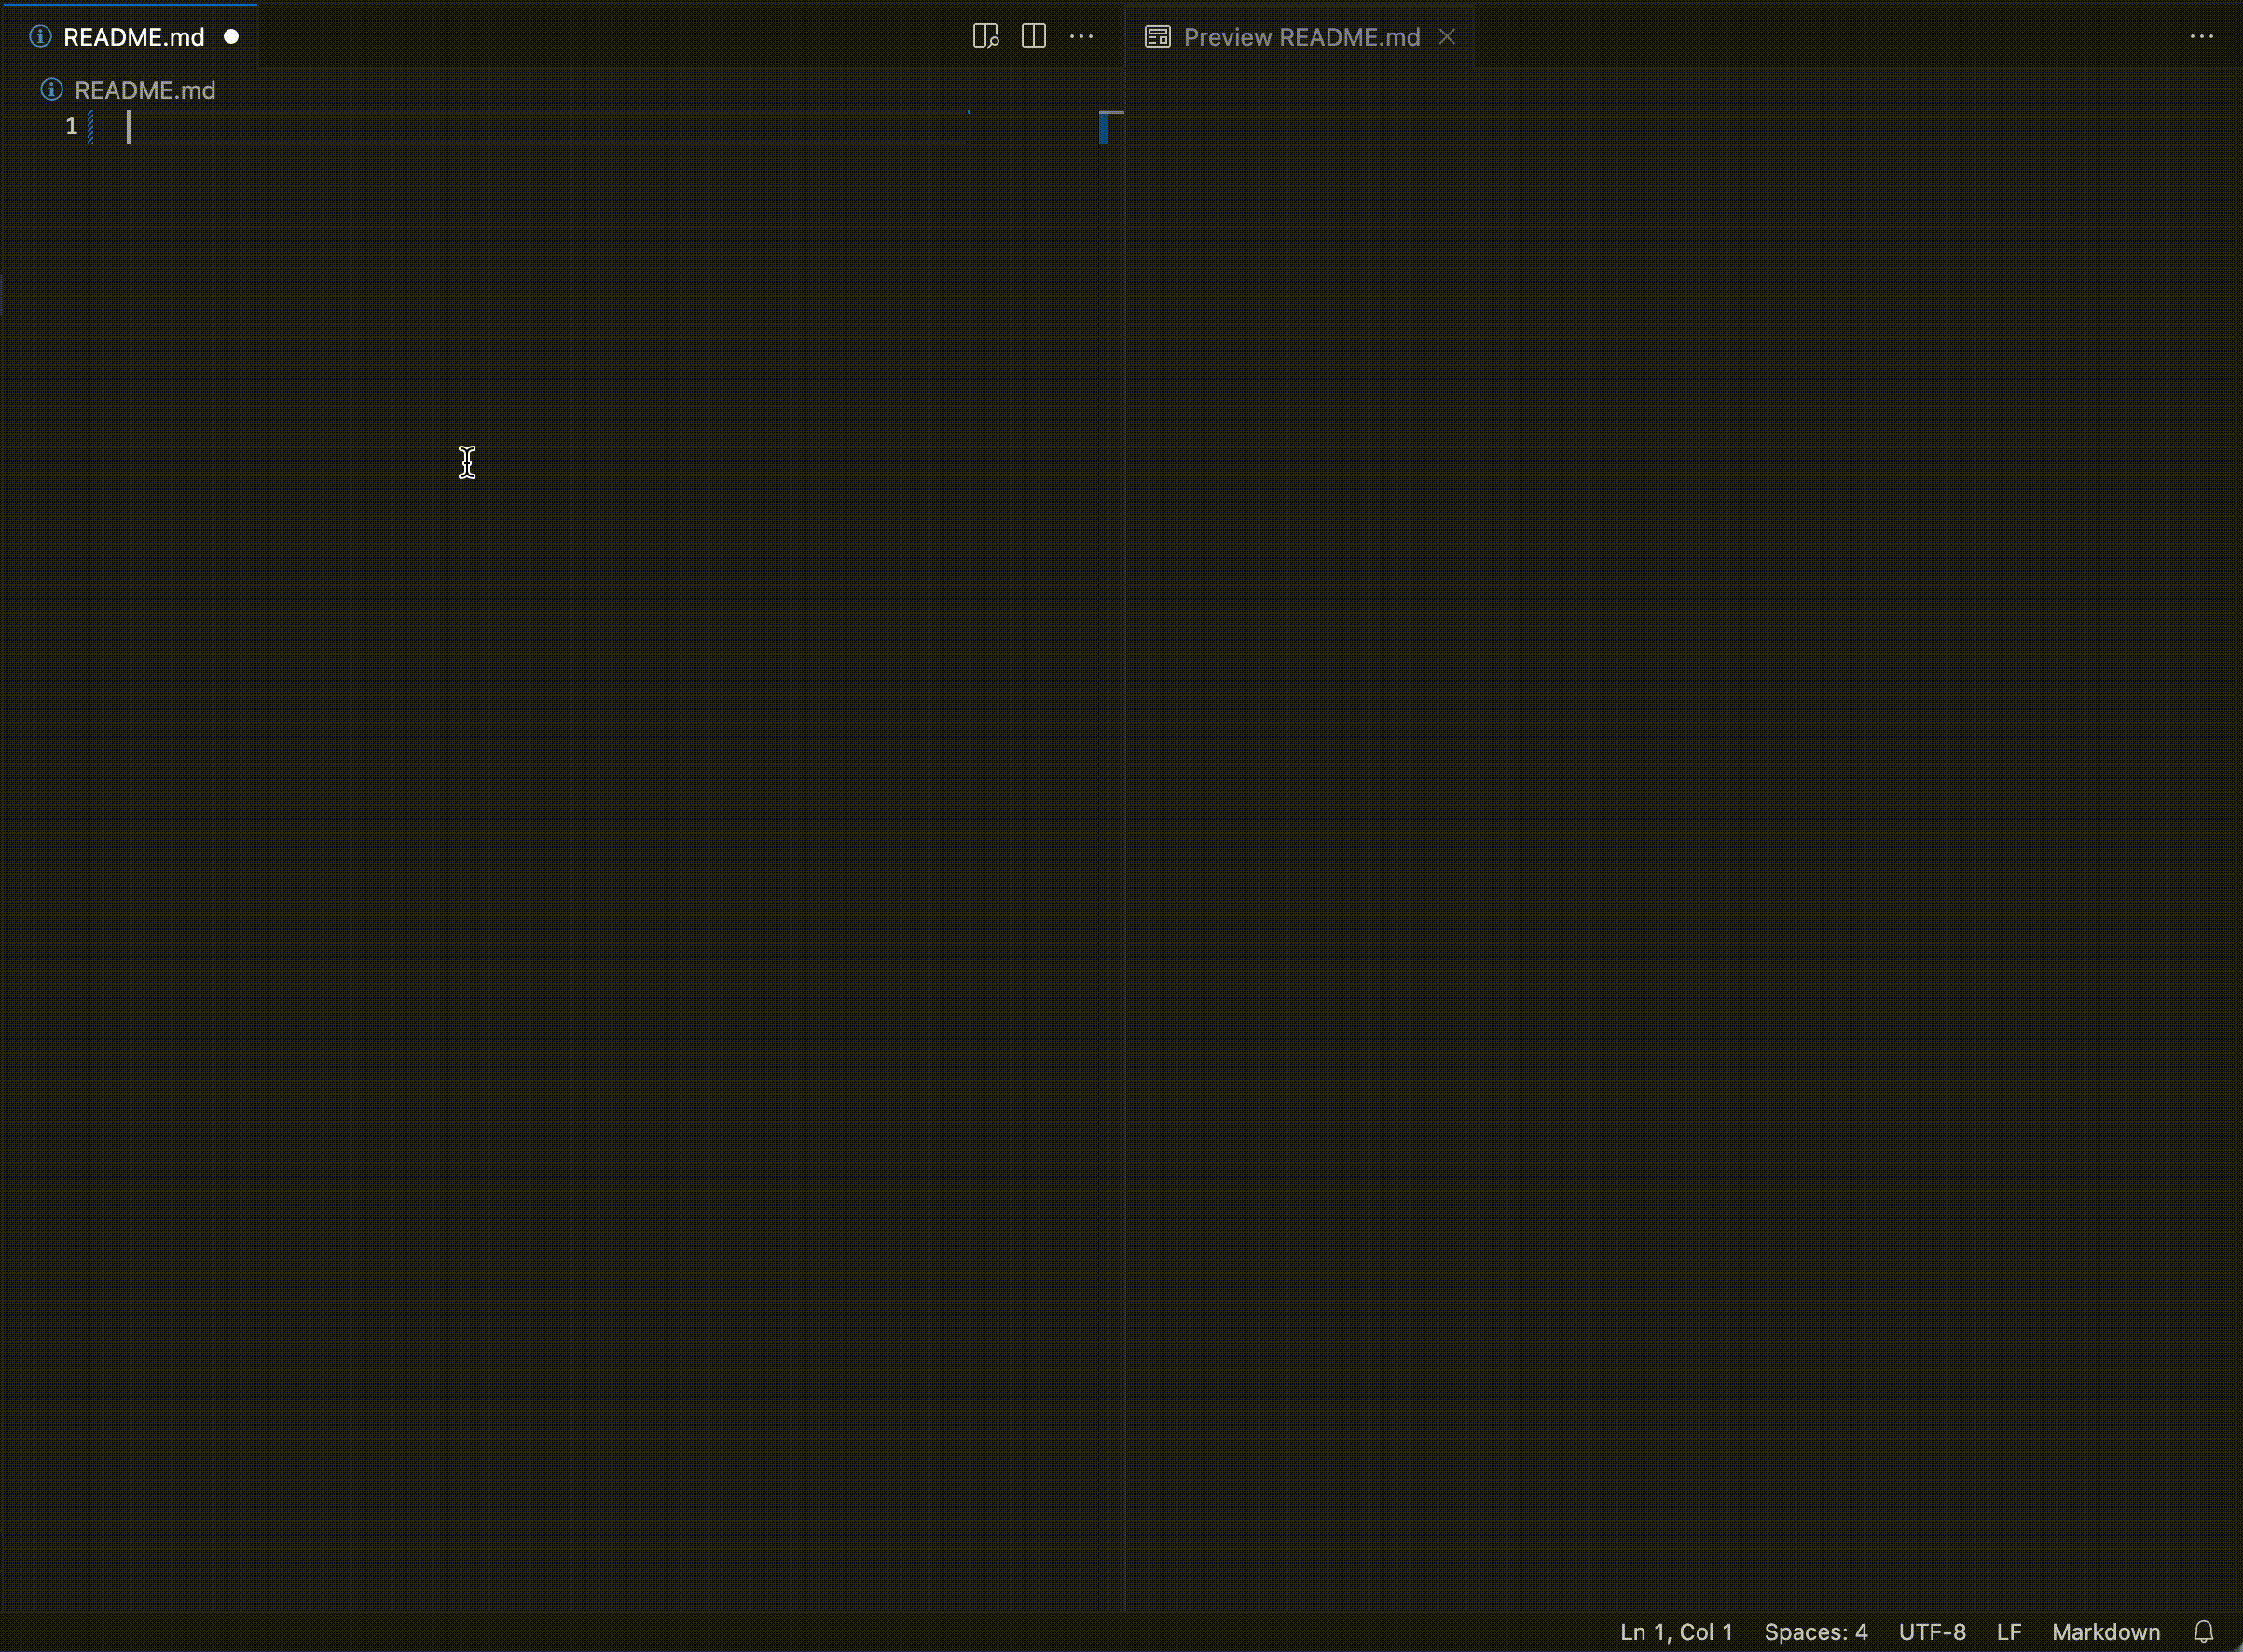
Task: Click the unsaved dot on README.md tab
Action: [231, 37]
